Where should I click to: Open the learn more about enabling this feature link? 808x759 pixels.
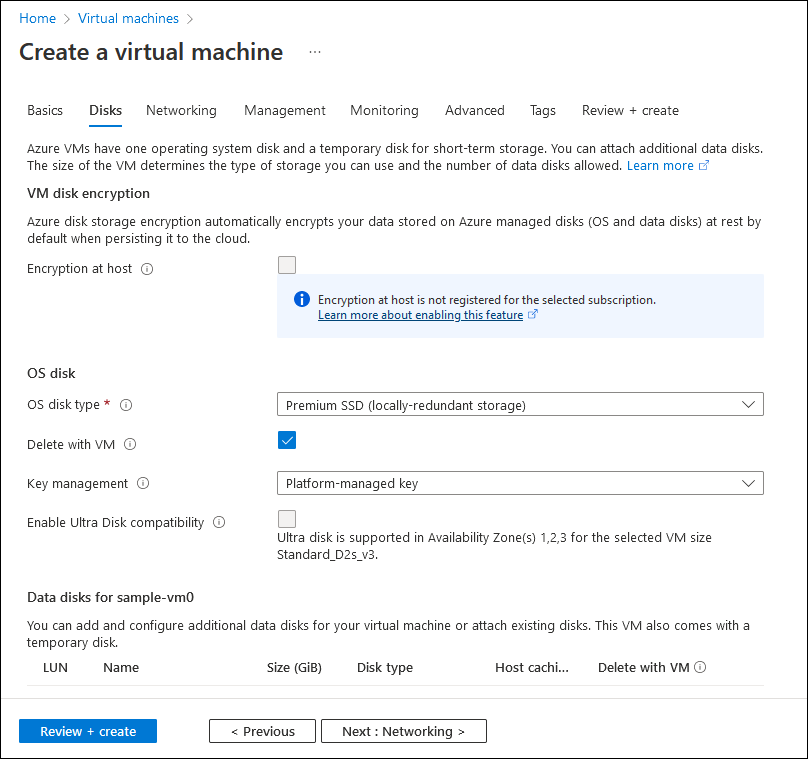point(421,314)
